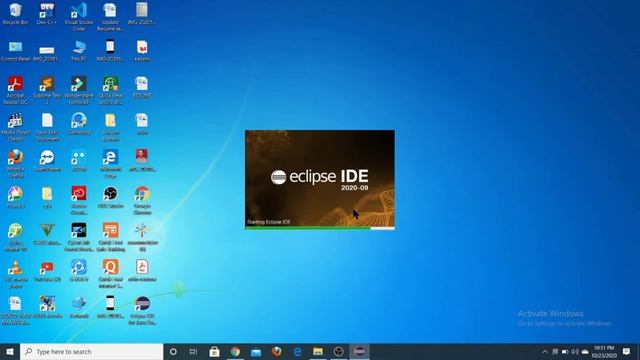This screenshot has height=360, width=640.
Task: Click the Quick Heal Secure Browse shortcut
Action: point(111,90)
